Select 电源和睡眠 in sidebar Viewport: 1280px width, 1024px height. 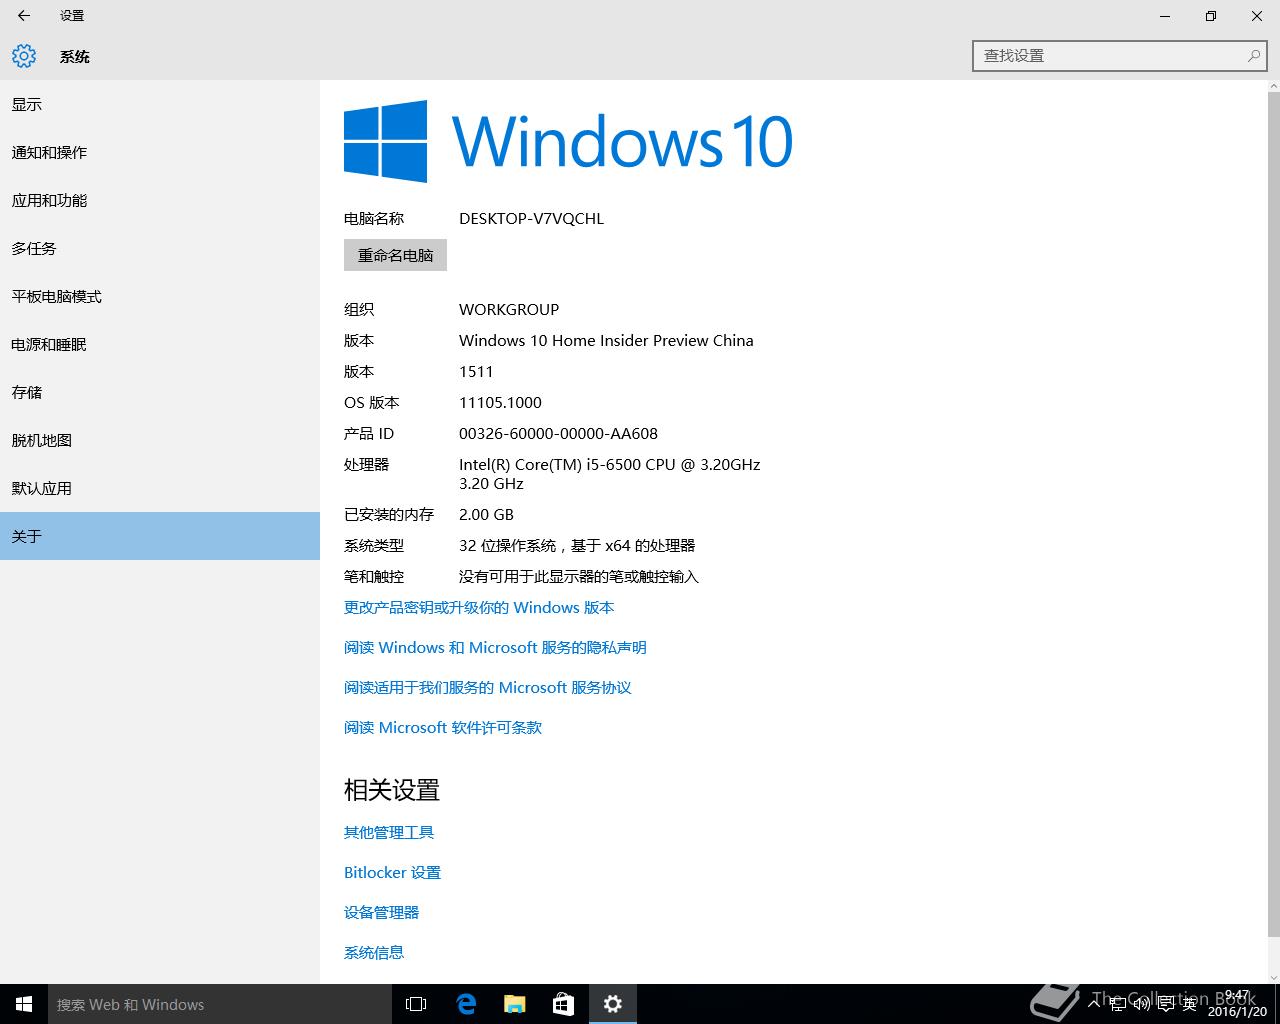tap(160, 344)
